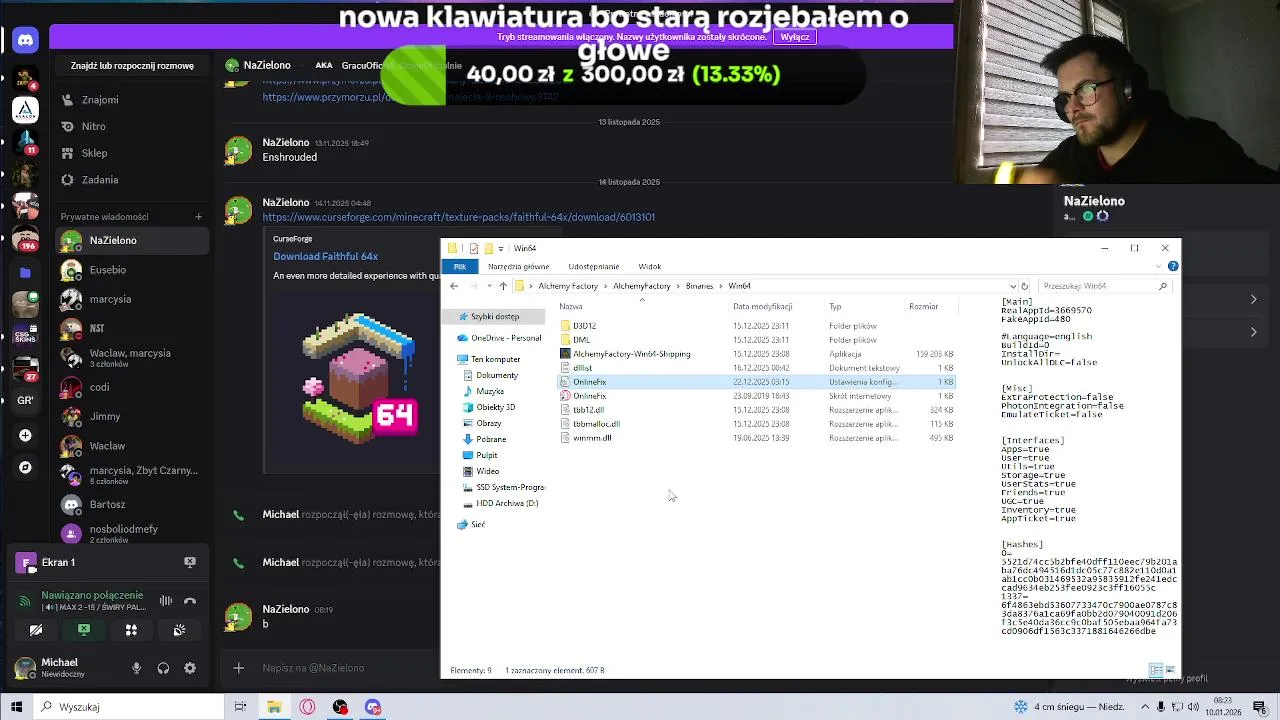Open Windows Start menu

point(16,707)
